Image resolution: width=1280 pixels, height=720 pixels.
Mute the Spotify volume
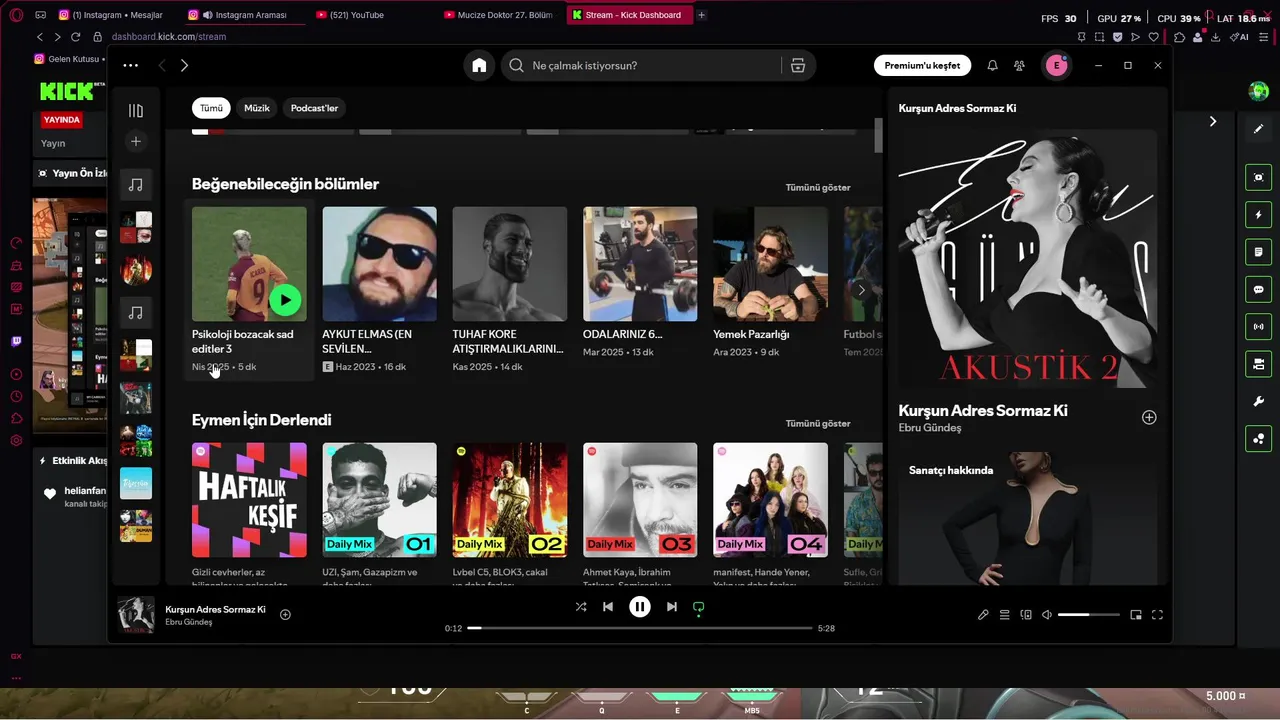pos(1047,615)
